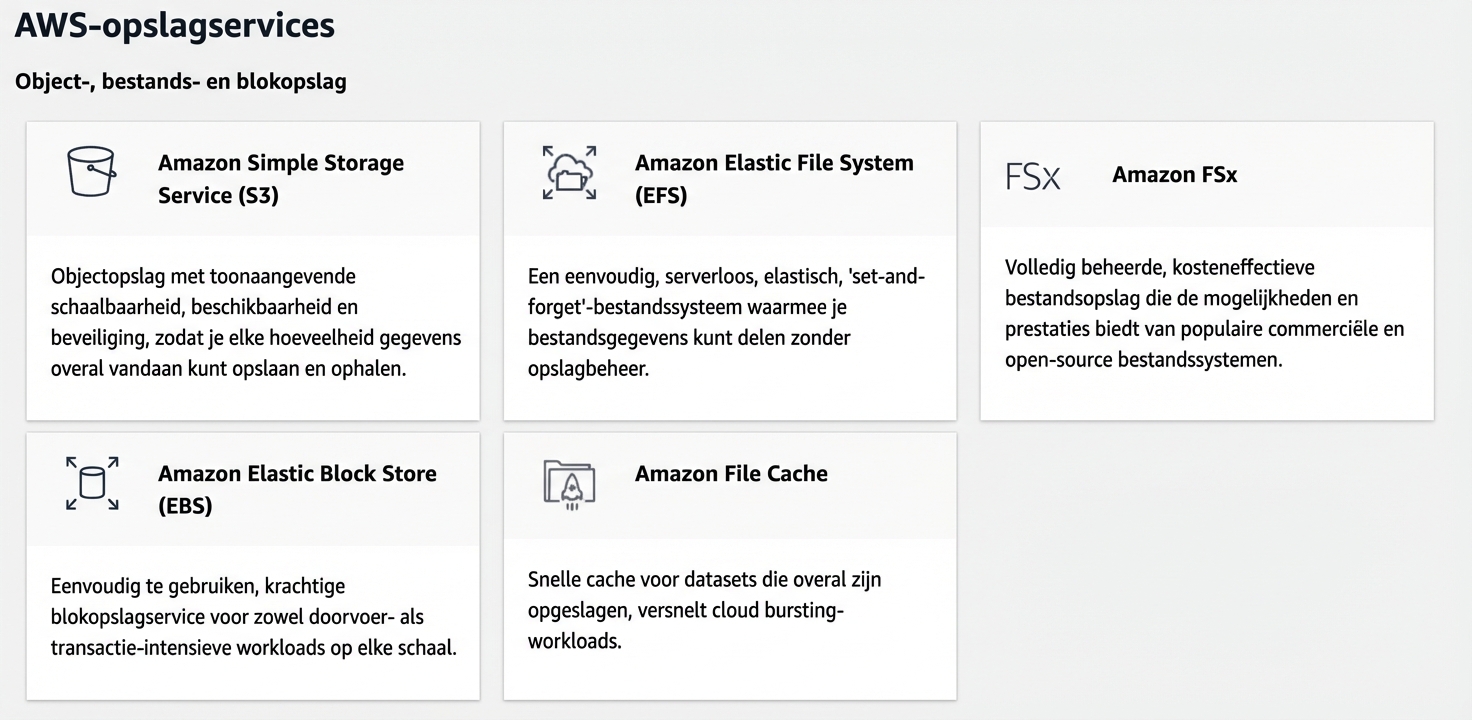The width and height of the screenshot is (1472, 720).
Task: Select the Elastic File System cloud icon
Action: 569,173
